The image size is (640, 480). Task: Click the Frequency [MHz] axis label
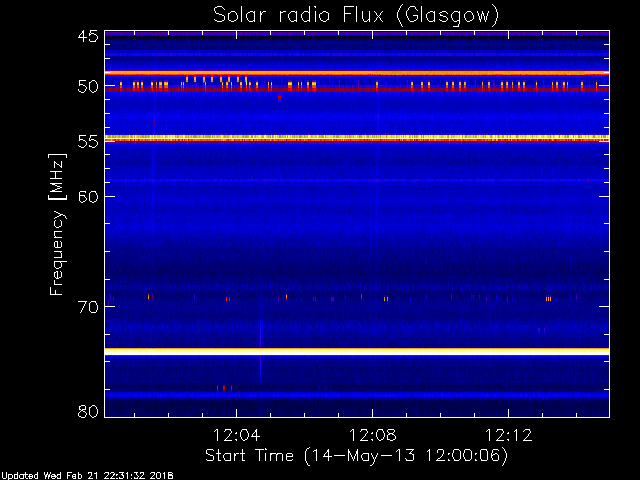57,223
